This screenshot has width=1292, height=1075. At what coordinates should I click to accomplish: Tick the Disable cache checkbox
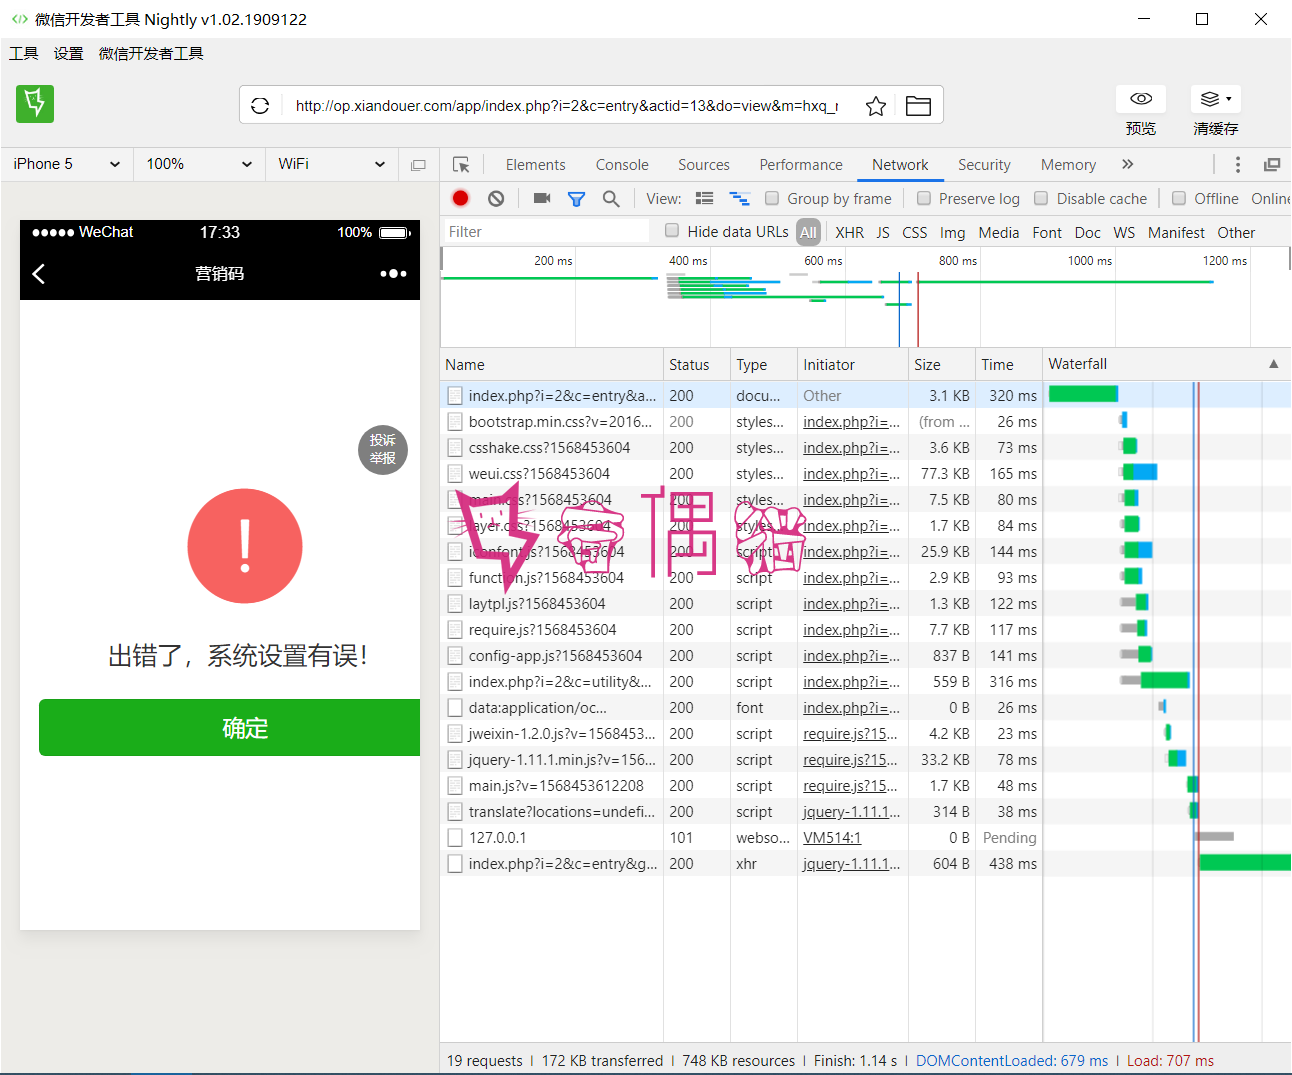click(x=1041, y=198)
